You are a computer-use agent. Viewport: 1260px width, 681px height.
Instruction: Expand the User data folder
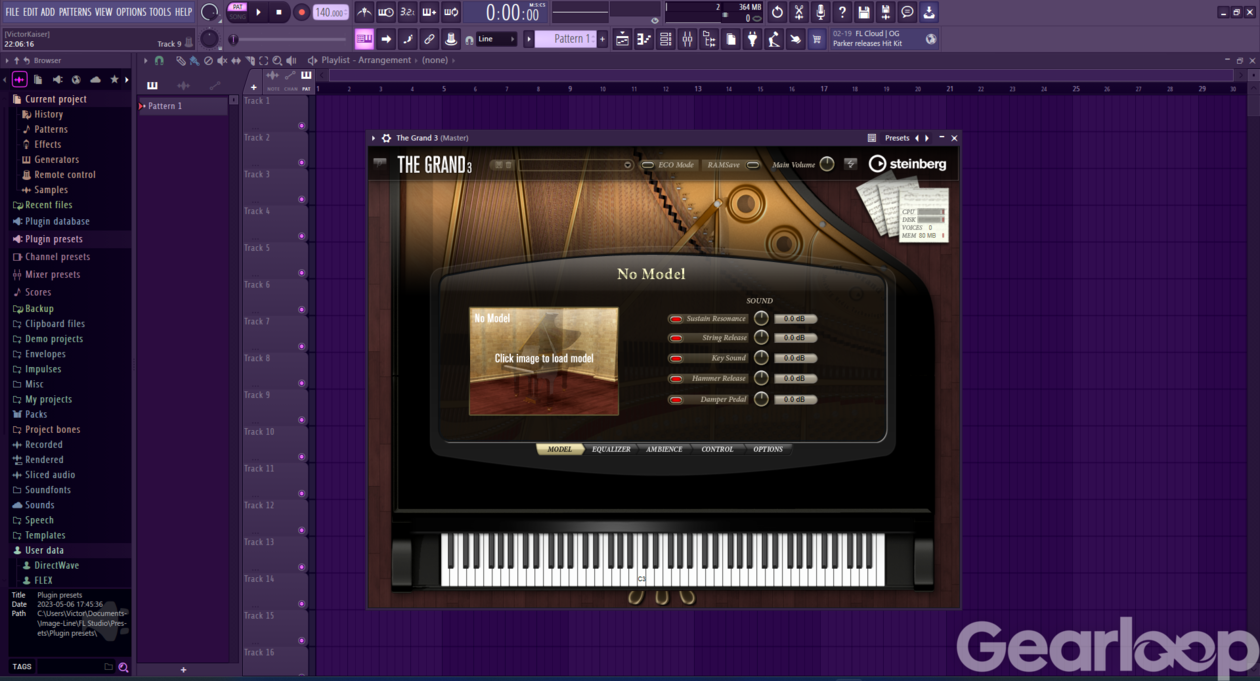click(x=44, y=550)
